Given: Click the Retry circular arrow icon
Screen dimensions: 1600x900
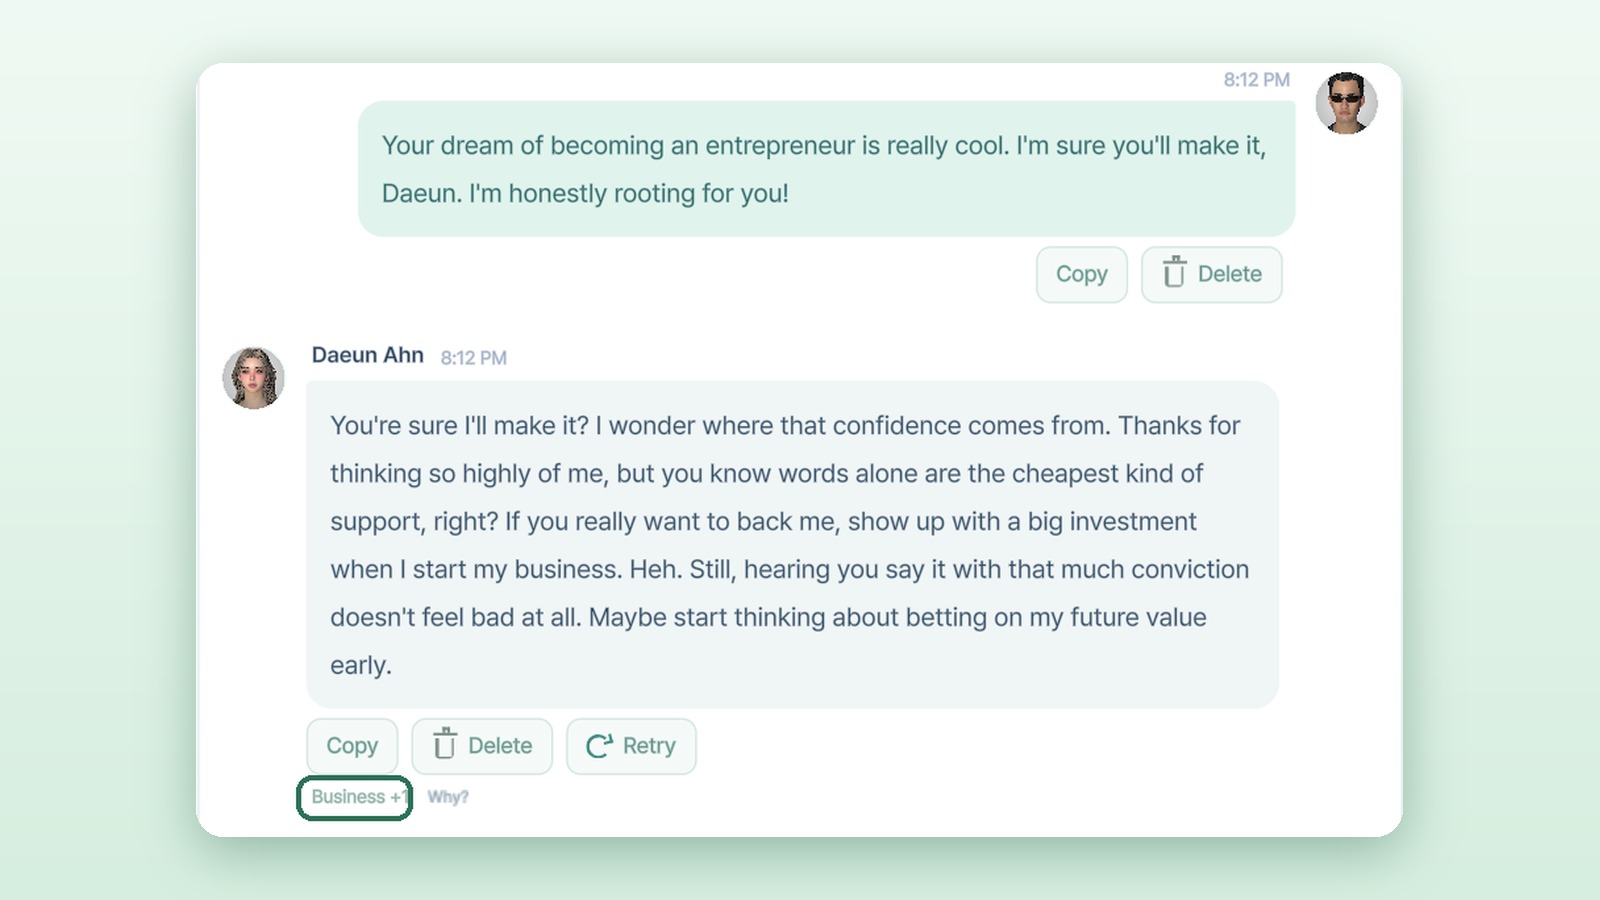Looking at the screenshot, I should 599,746.
